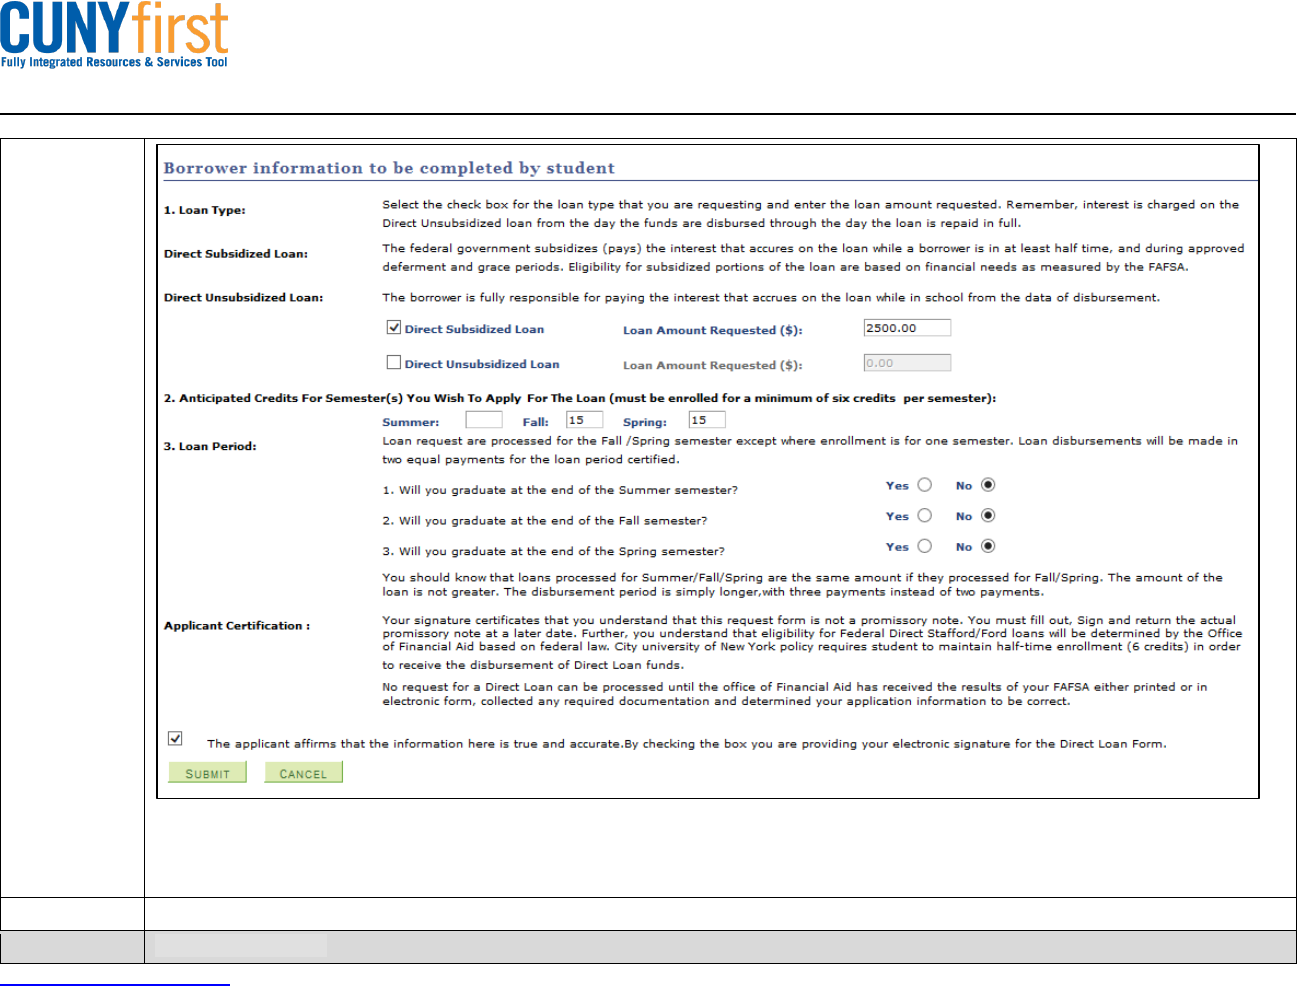Viewport: 1297px width, 986px height.
Task: Click the 'Direct Subsidized Loan' checkbox label
Action: click(x=474, y=329)
